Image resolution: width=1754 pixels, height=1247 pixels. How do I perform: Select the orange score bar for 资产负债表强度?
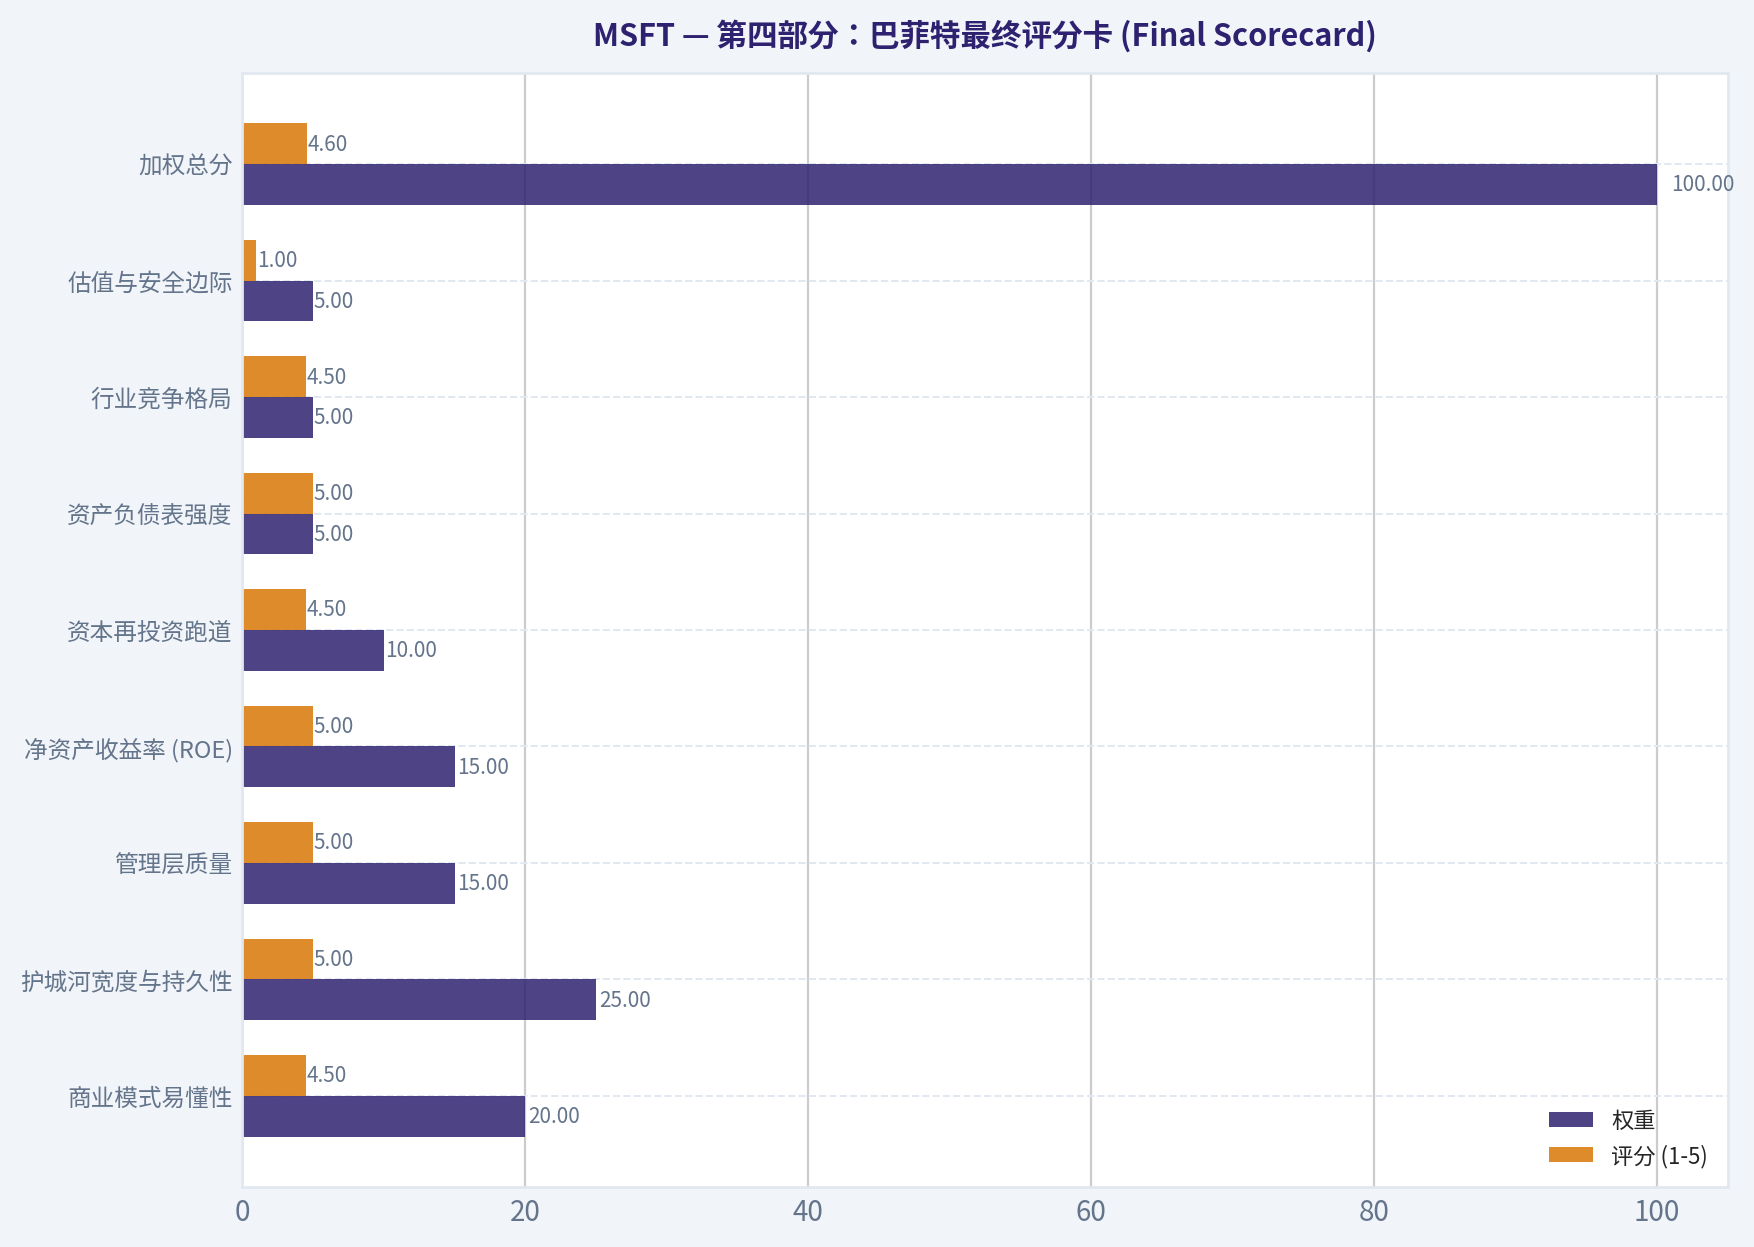[278, 493]
